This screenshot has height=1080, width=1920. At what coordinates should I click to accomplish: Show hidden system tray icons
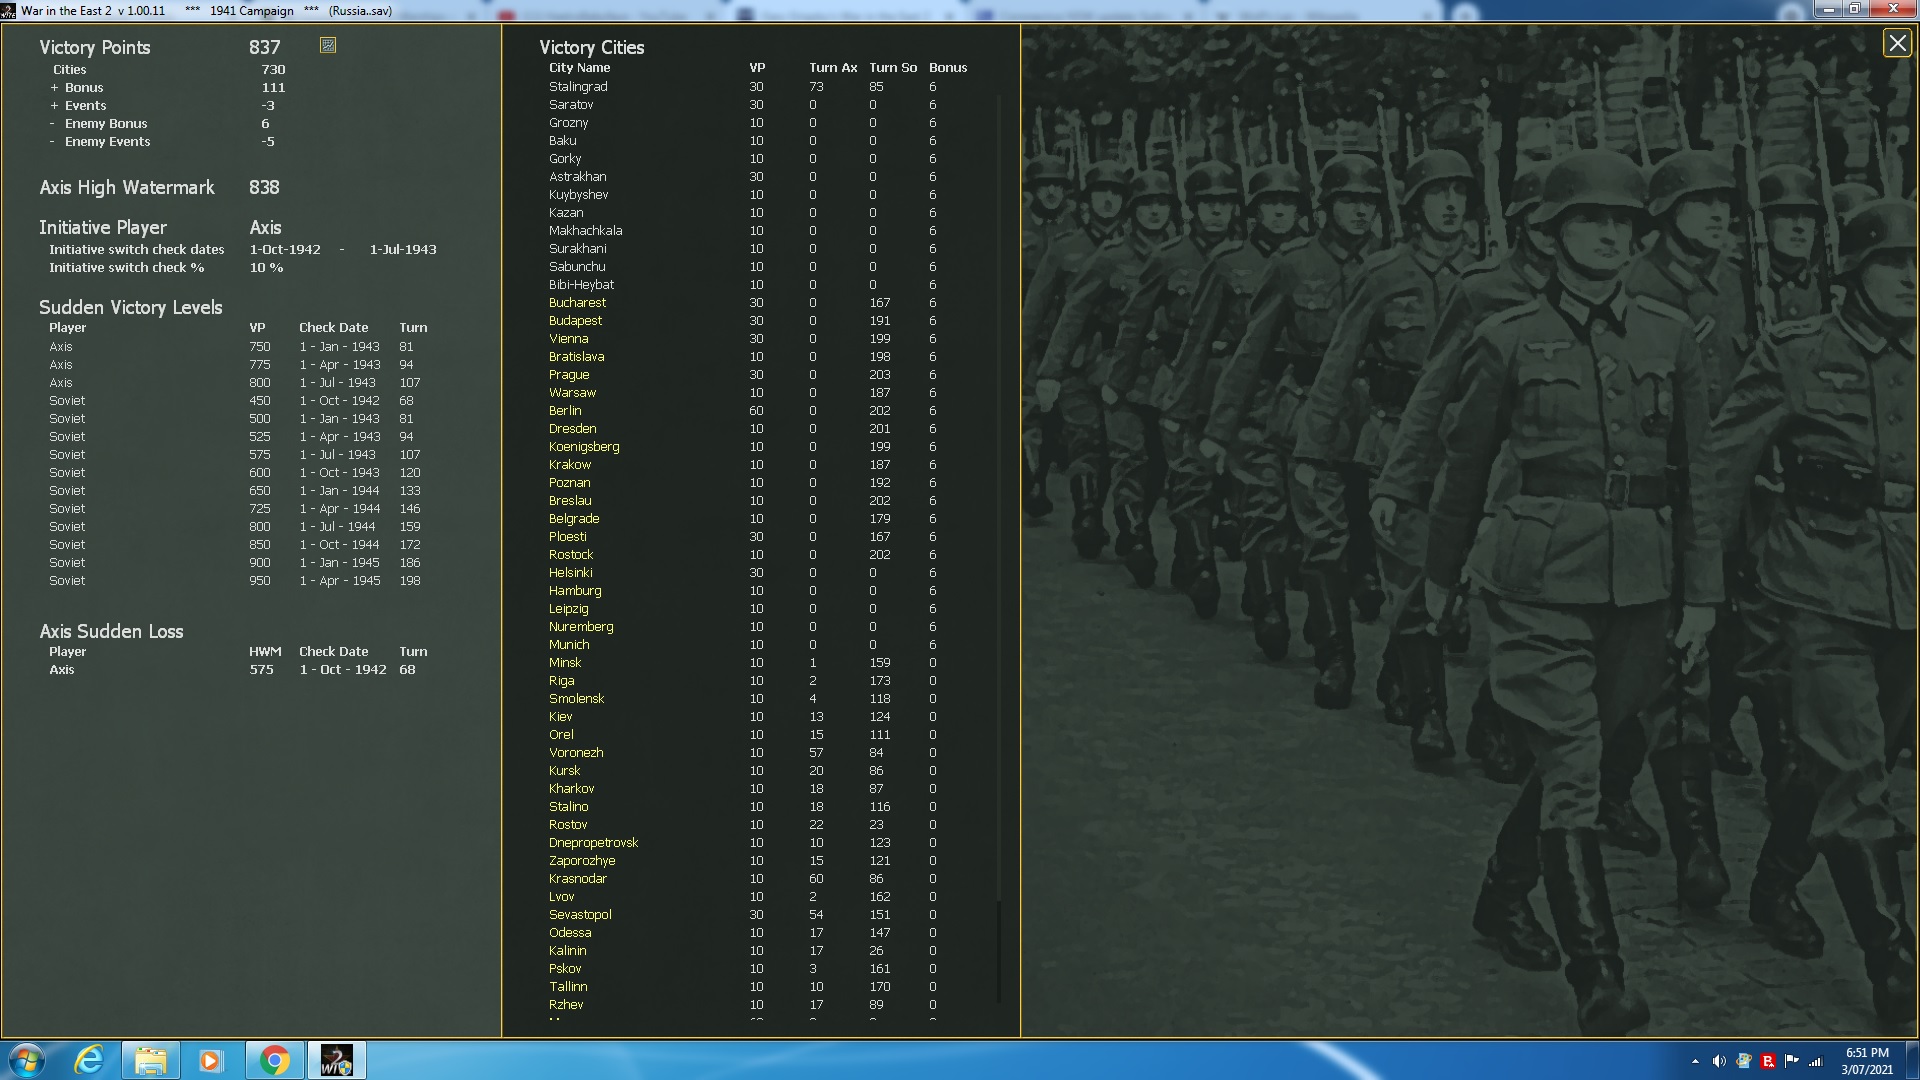[x=1695, y=1061]
